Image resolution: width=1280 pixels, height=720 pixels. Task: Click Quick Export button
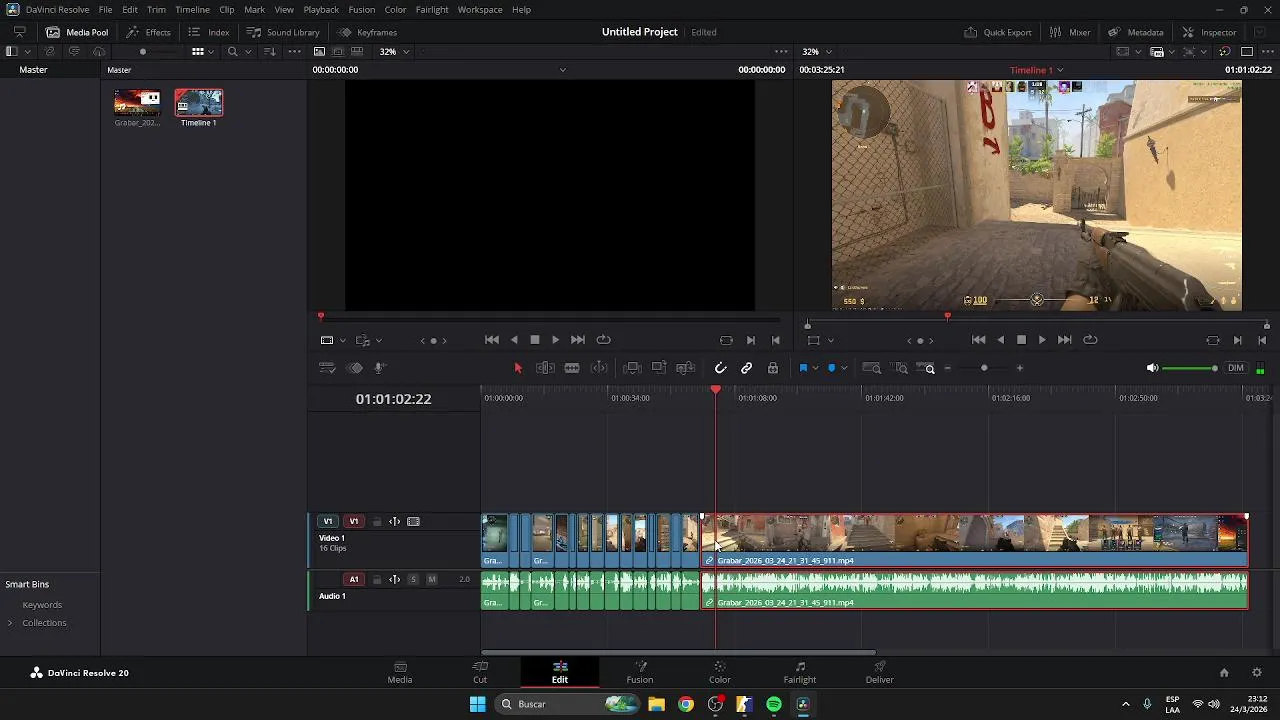998,32
